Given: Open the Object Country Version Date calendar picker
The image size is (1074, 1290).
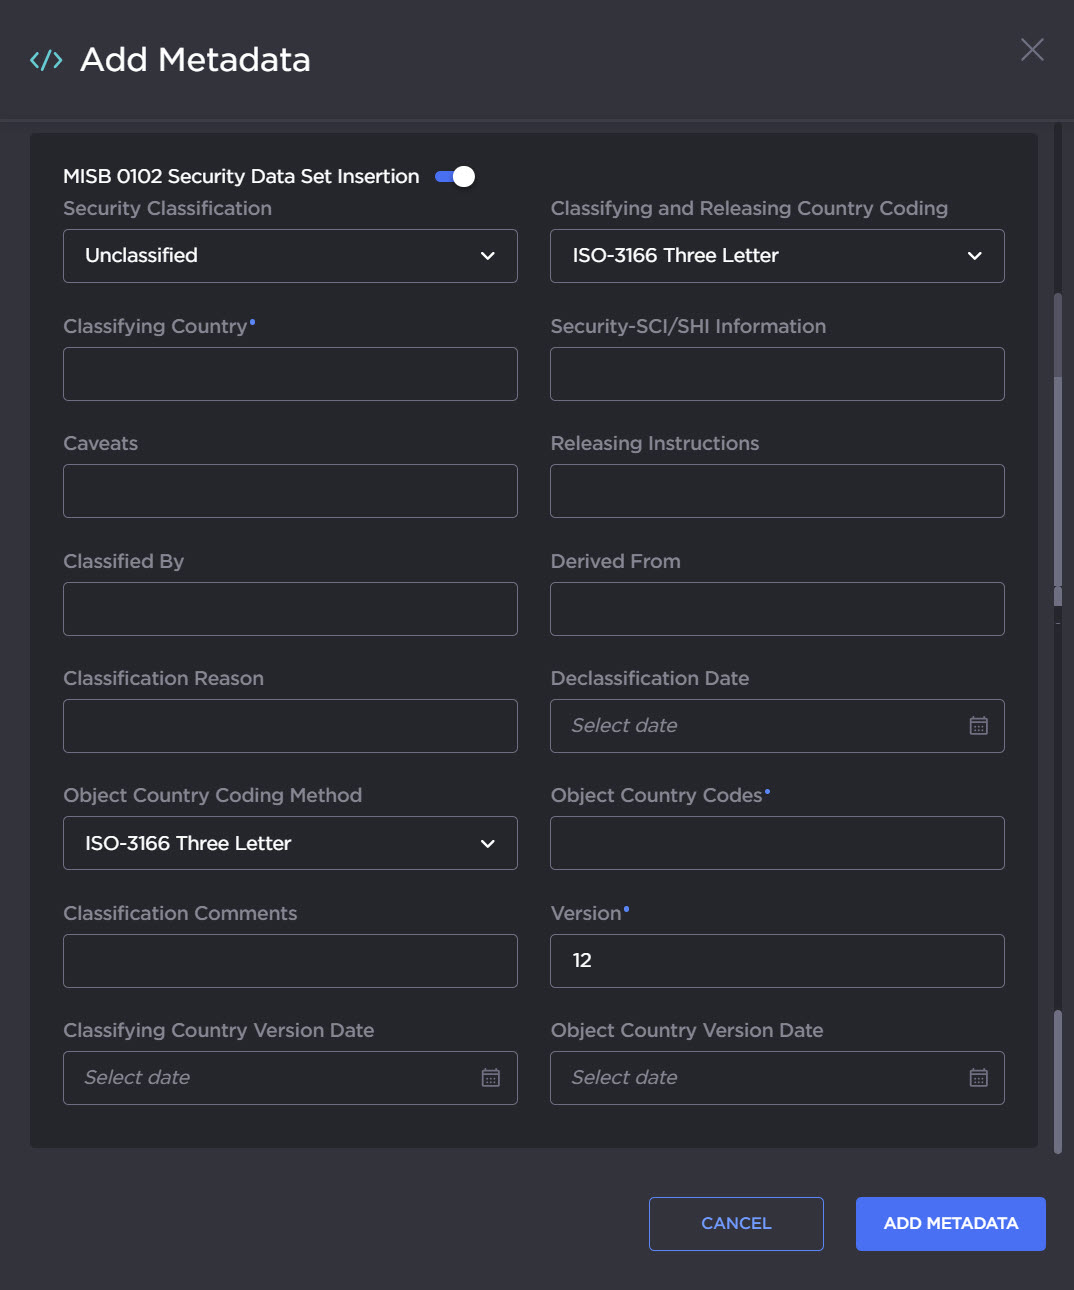Looking at the screenshot, I should tap(978, 1078).
